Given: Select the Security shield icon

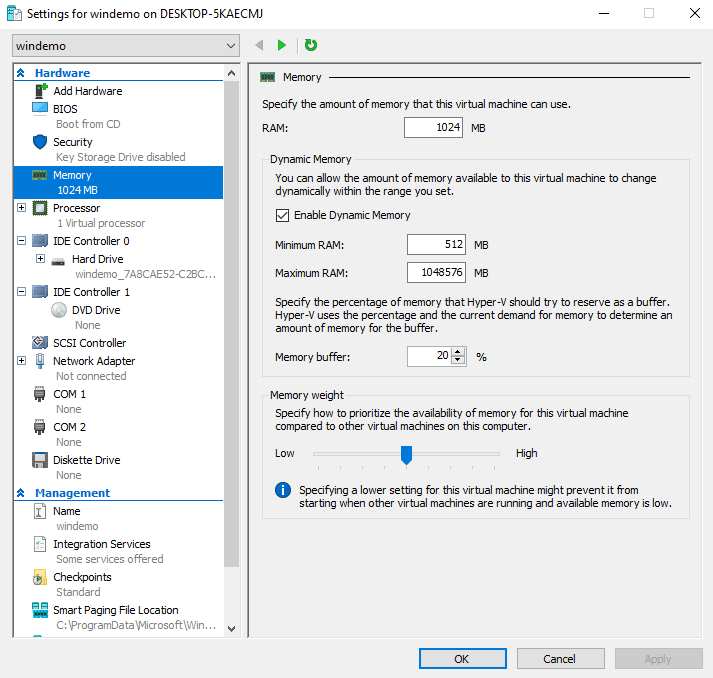Looking at the screenshot, I should tap(40, 142).
